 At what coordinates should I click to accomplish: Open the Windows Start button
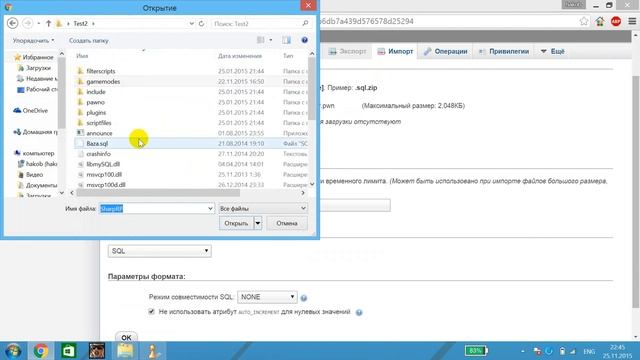13,351
